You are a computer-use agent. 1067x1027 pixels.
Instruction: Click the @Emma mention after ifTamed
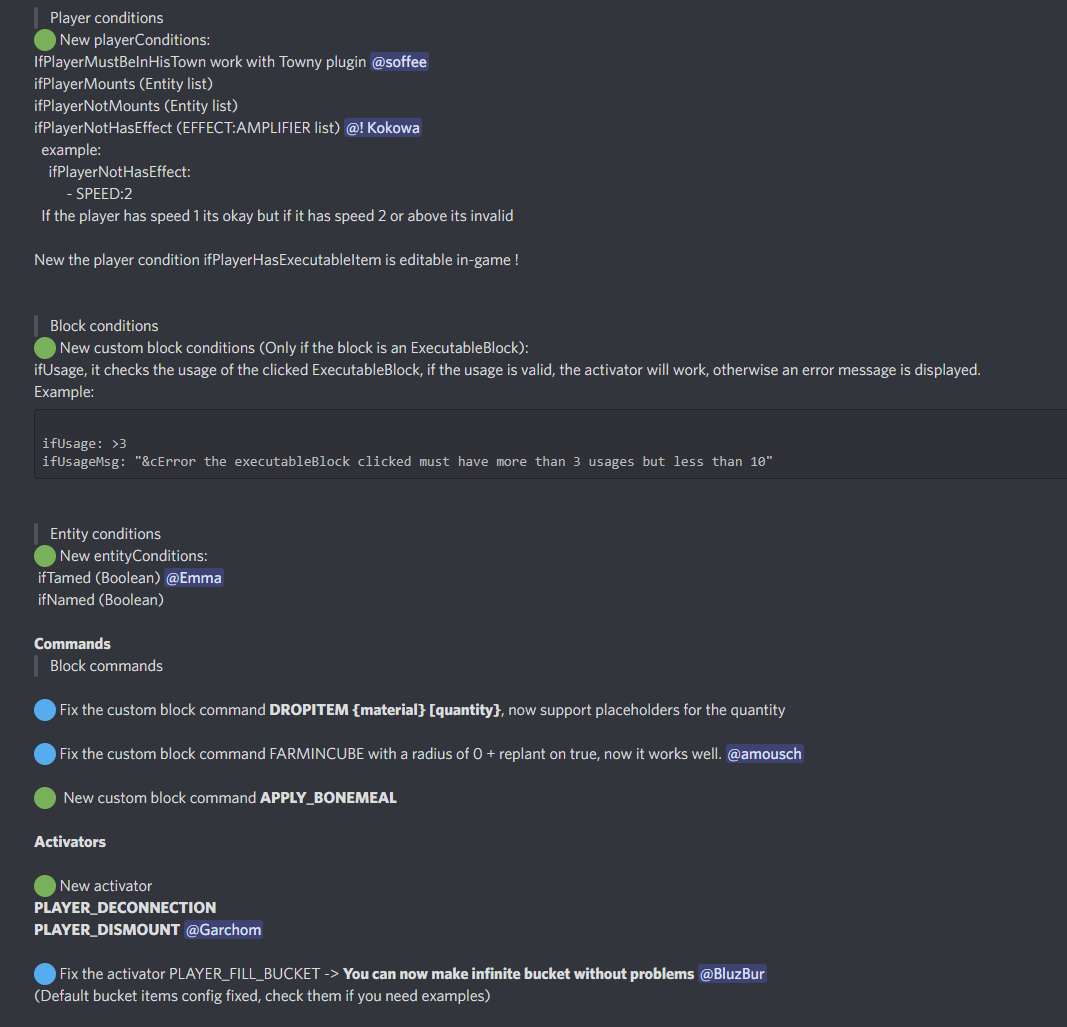tap(194, 578)
